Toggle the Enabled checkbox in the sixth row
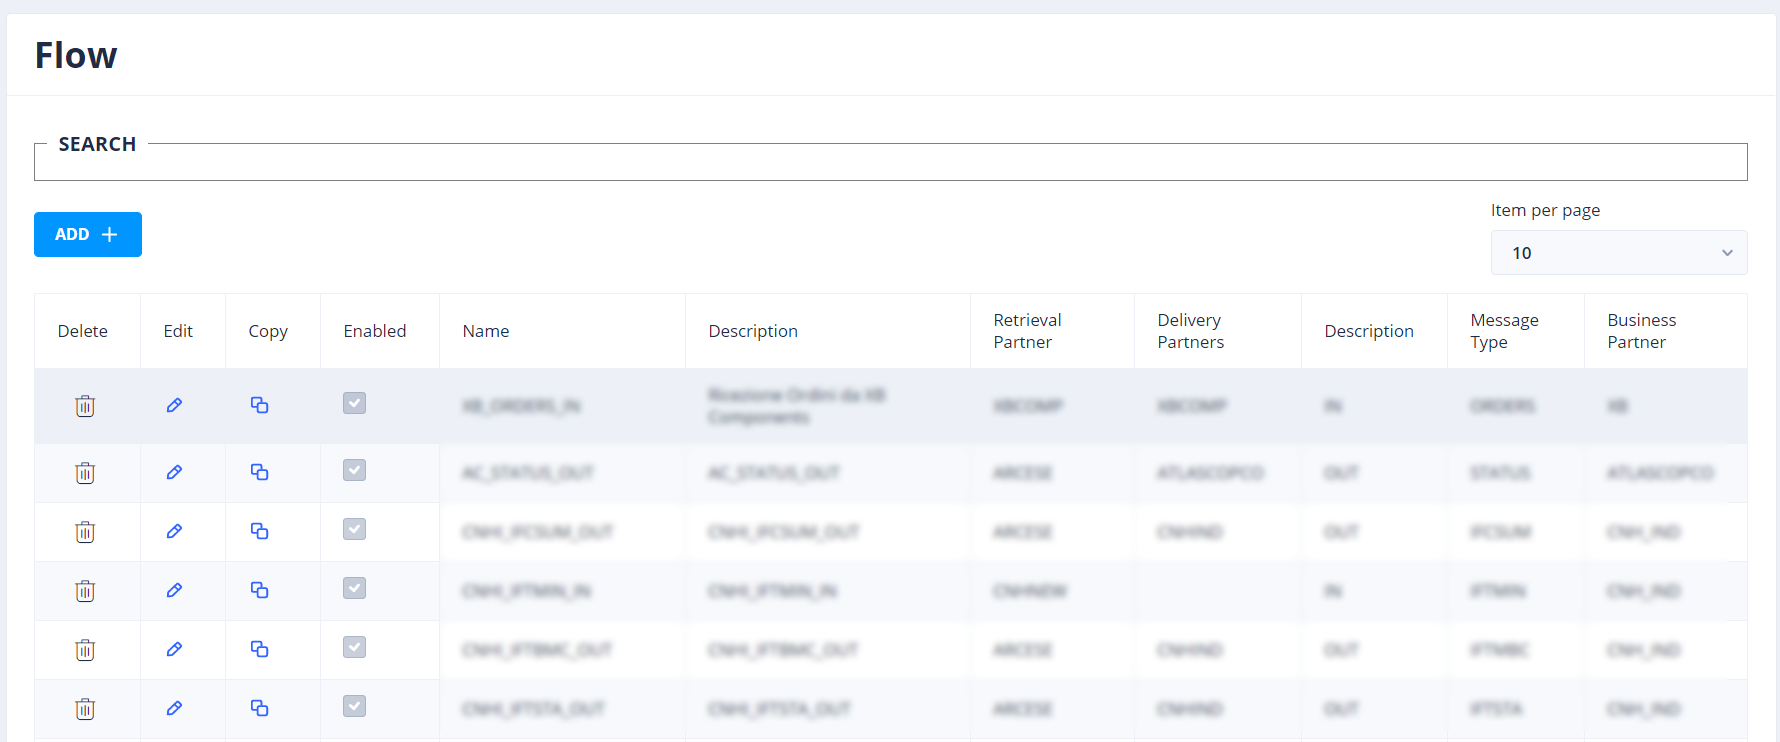 354,706
